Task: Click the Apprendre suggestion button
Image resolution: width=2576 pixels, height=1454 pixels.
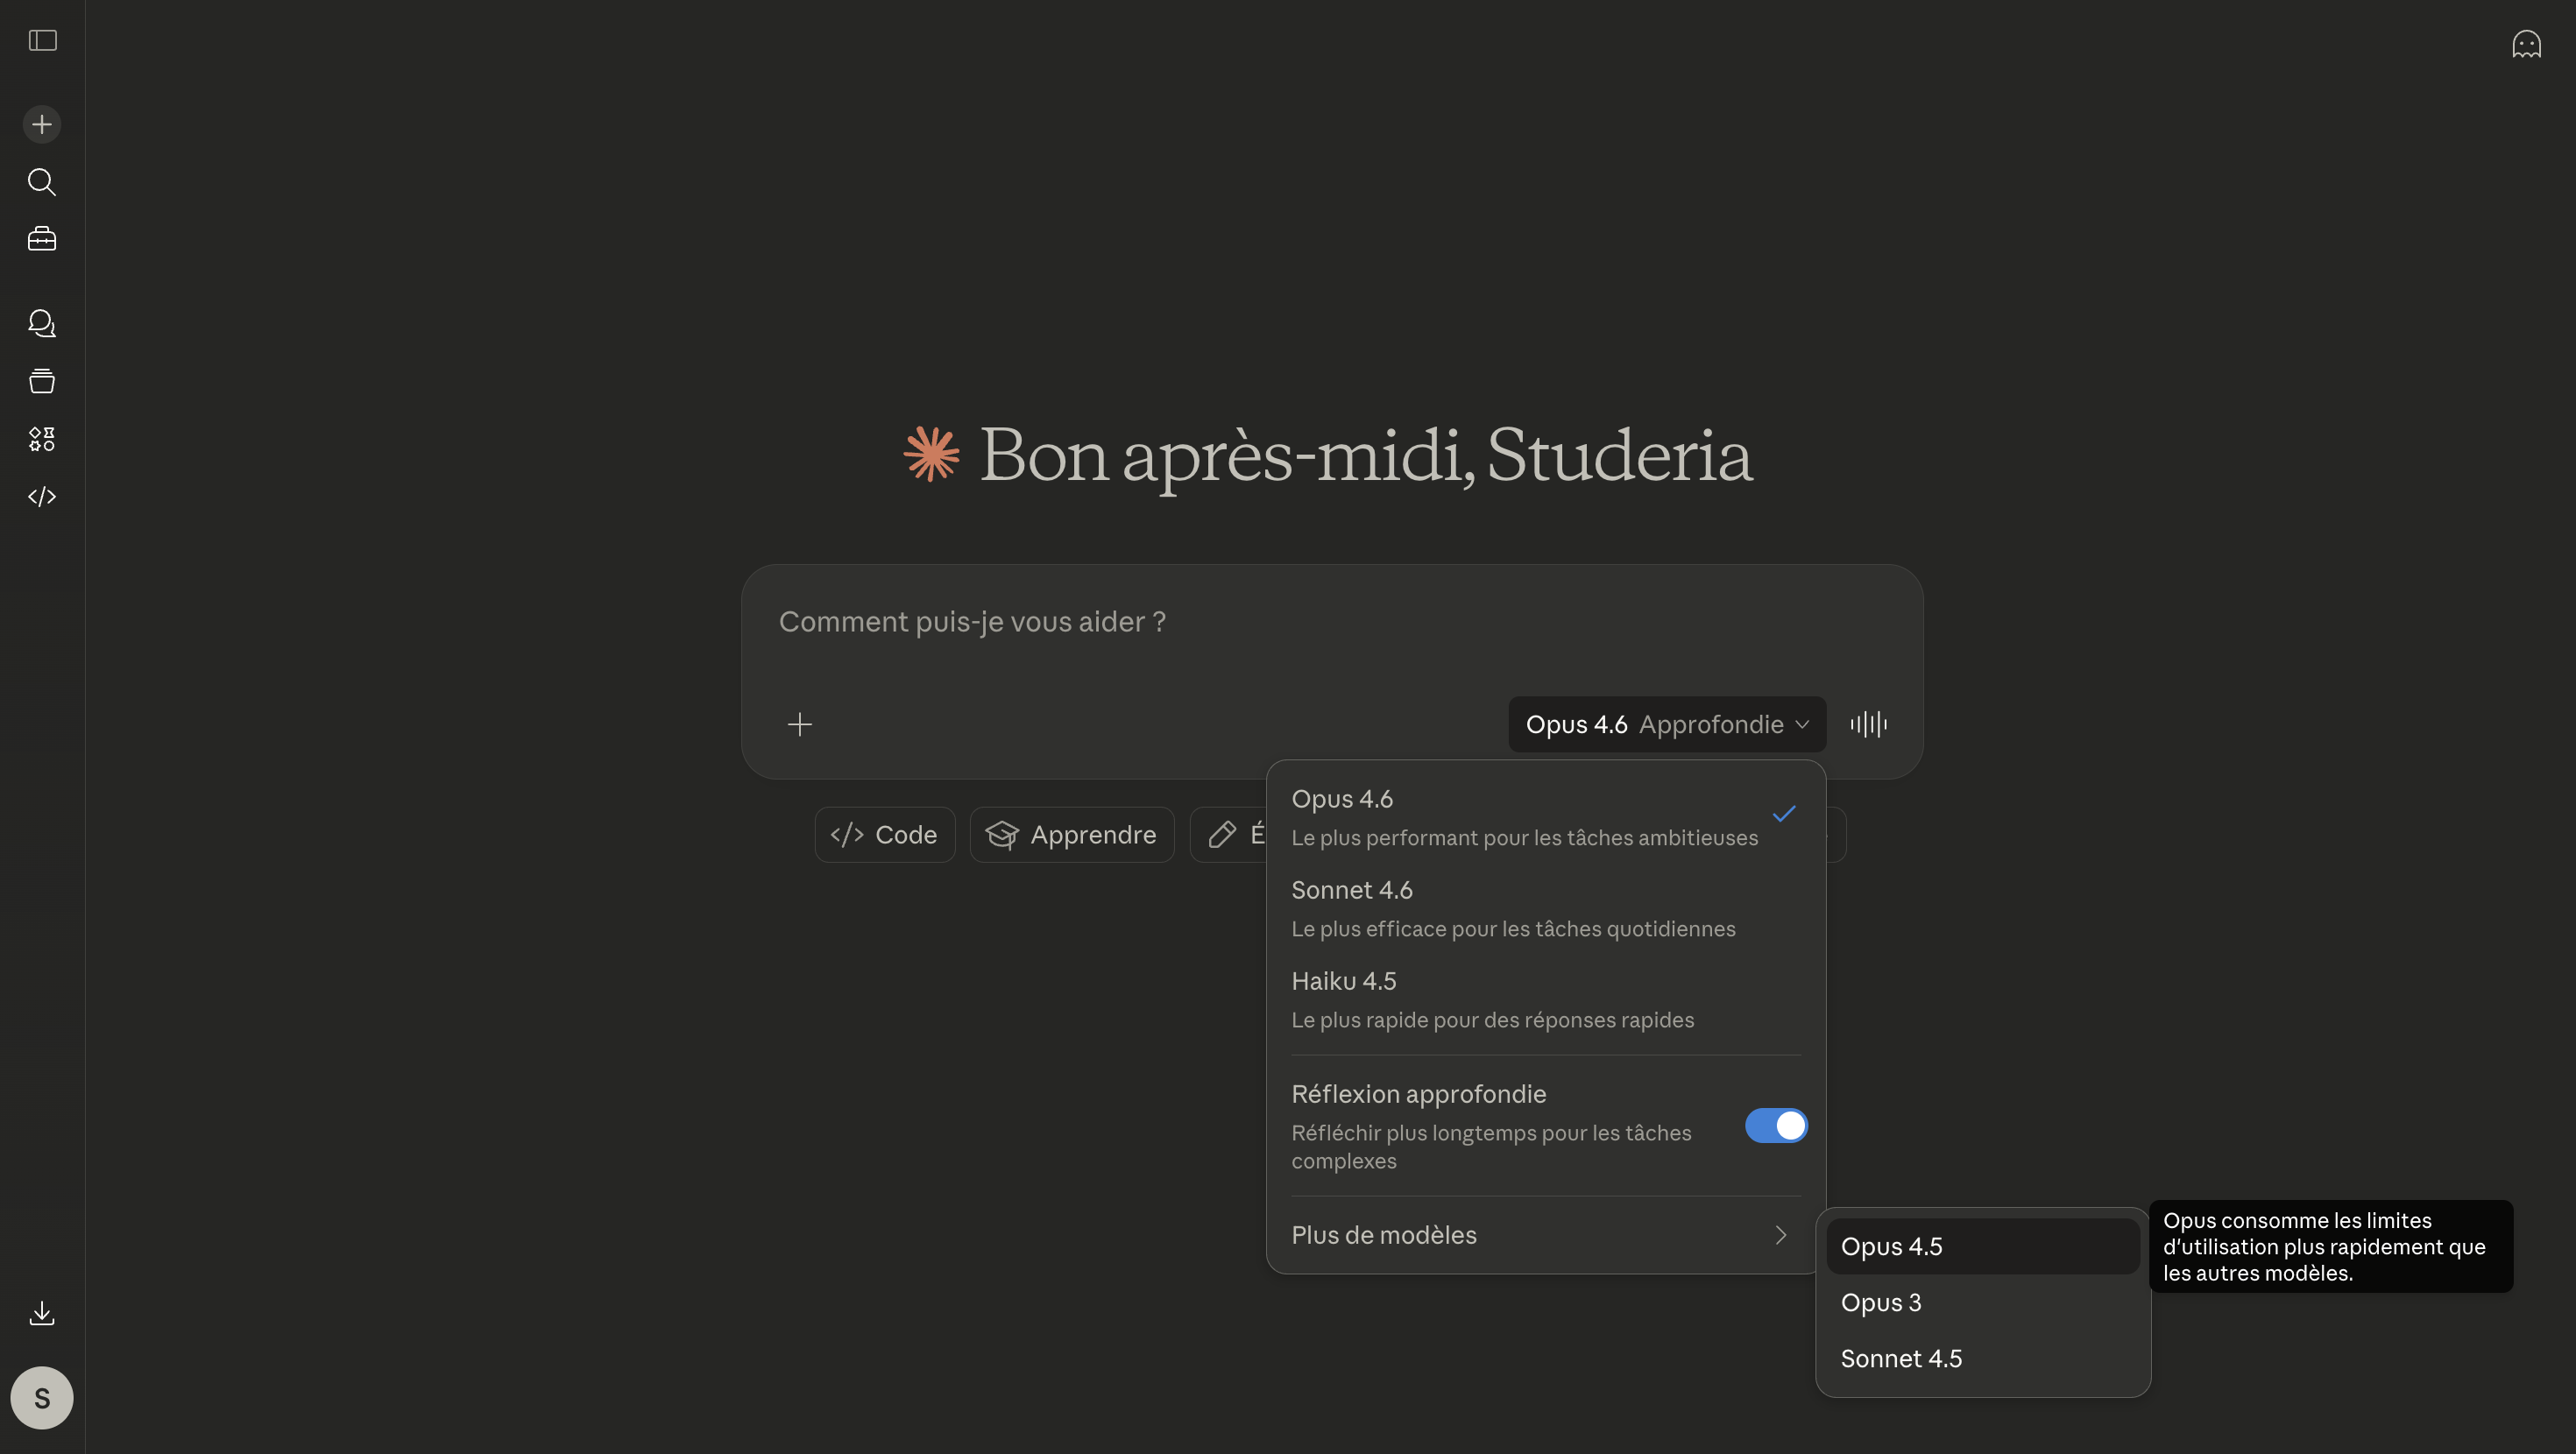Action: pyautogui.click(x=1071, y=835)
